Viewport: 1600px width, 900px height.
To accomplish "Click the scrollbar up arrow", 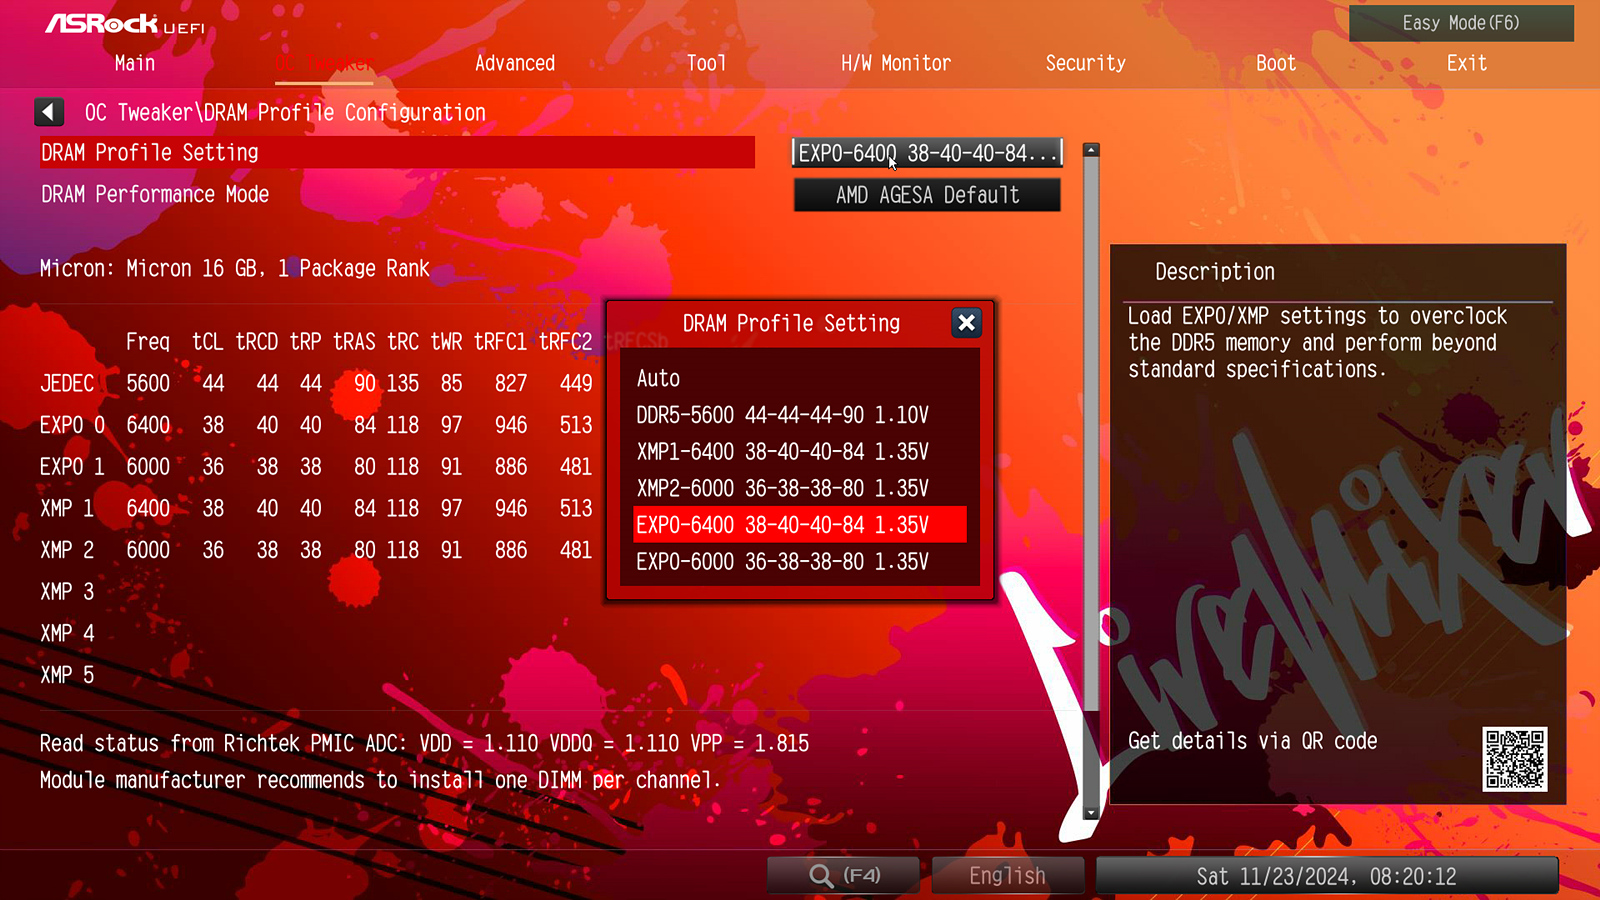I will [x=1091, y=150].
